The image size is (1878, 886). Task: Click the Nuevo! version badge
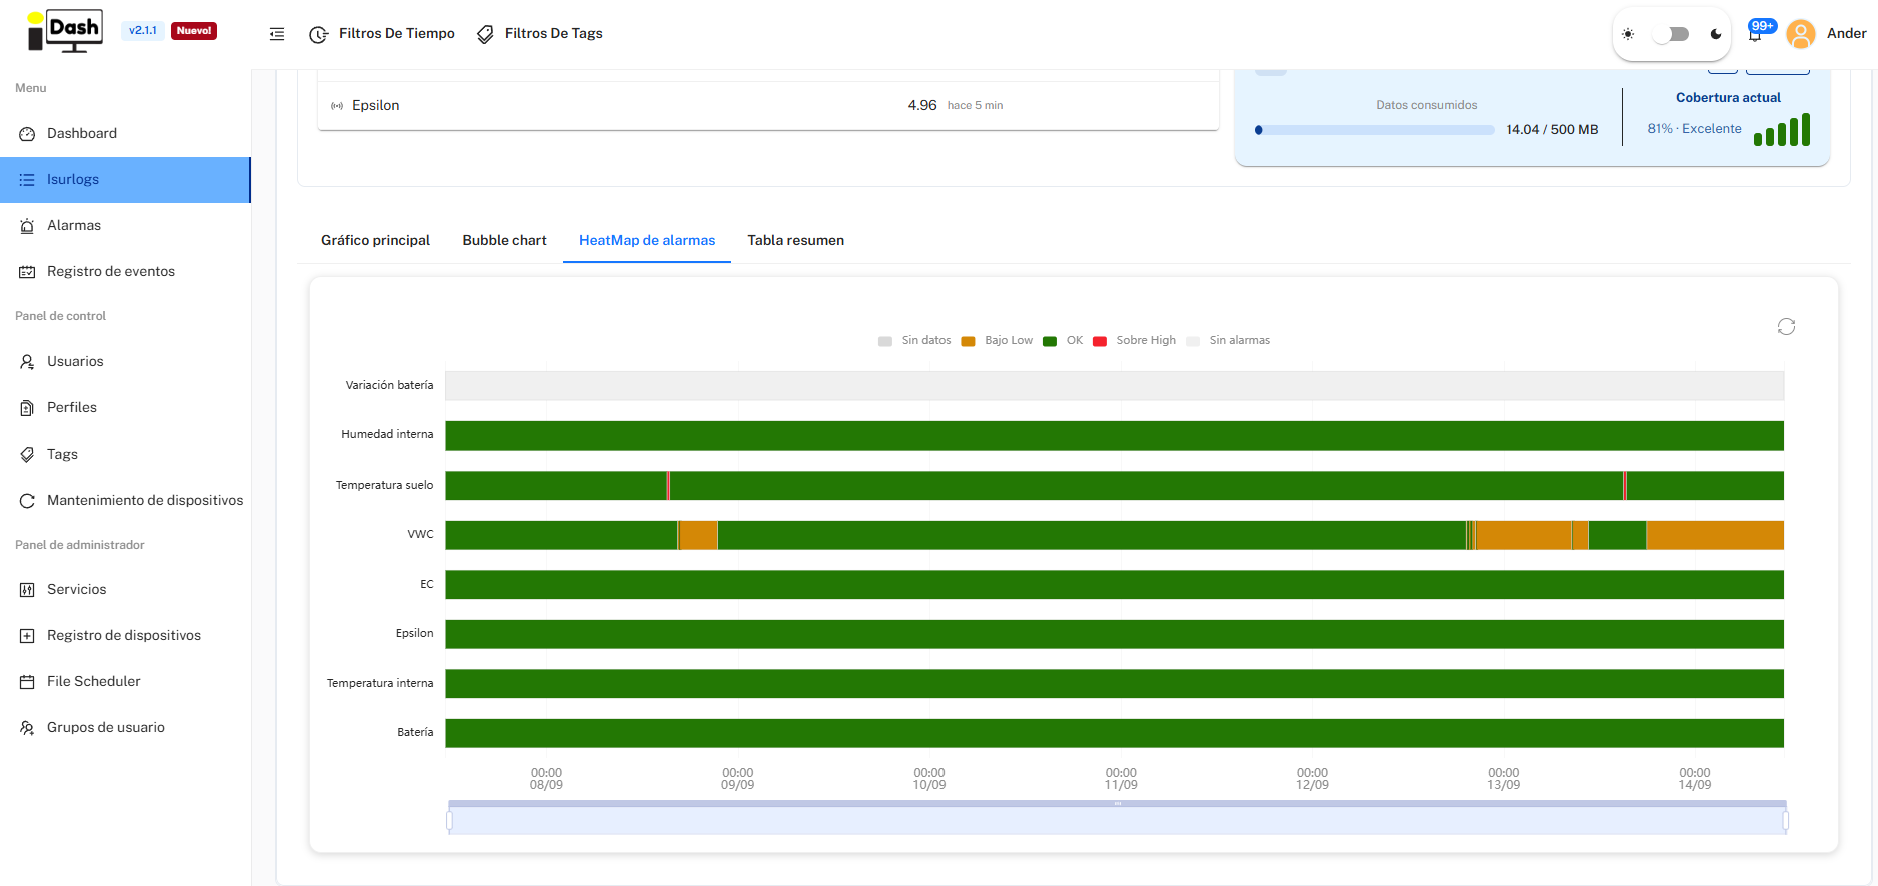[x=194, y=31]
